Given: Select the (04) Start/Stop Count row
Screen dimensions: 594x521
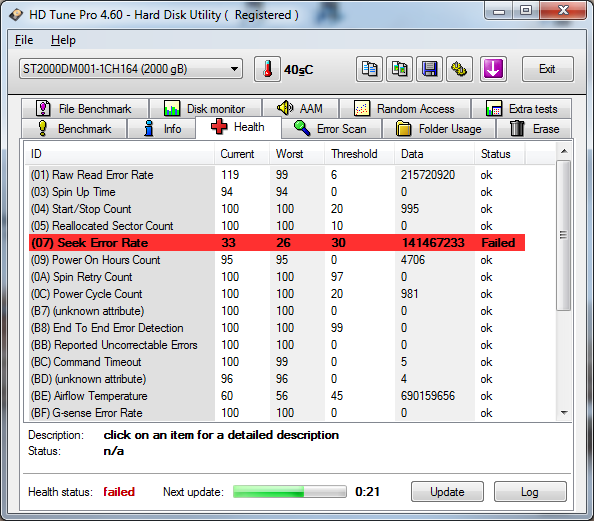Looking at the screenshot, I should pos(277,209).
